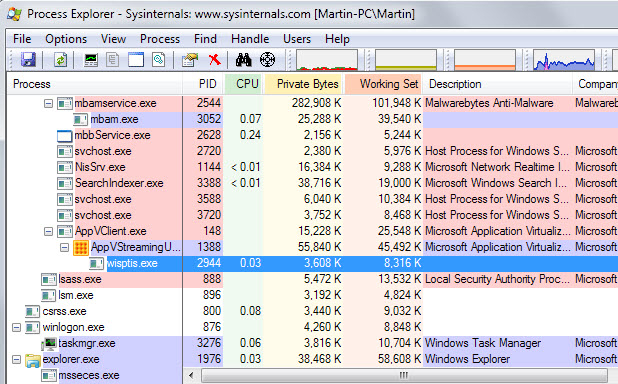The image size is (618, 384).
Task: Click the taskmgr.exe monitor icon
Action: click(50, 343)
